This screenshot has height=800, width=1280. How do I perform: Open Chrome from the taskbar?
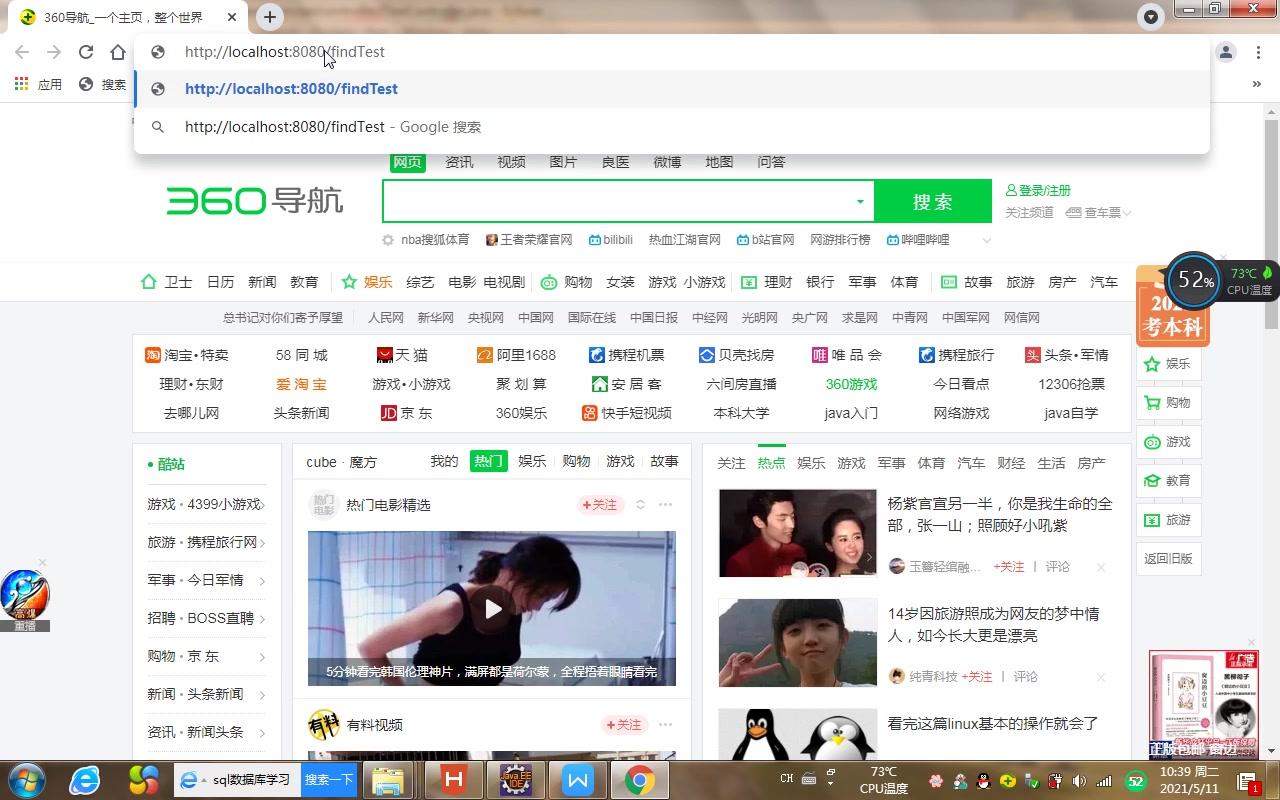pyautogui.click(x=640, y=780)
